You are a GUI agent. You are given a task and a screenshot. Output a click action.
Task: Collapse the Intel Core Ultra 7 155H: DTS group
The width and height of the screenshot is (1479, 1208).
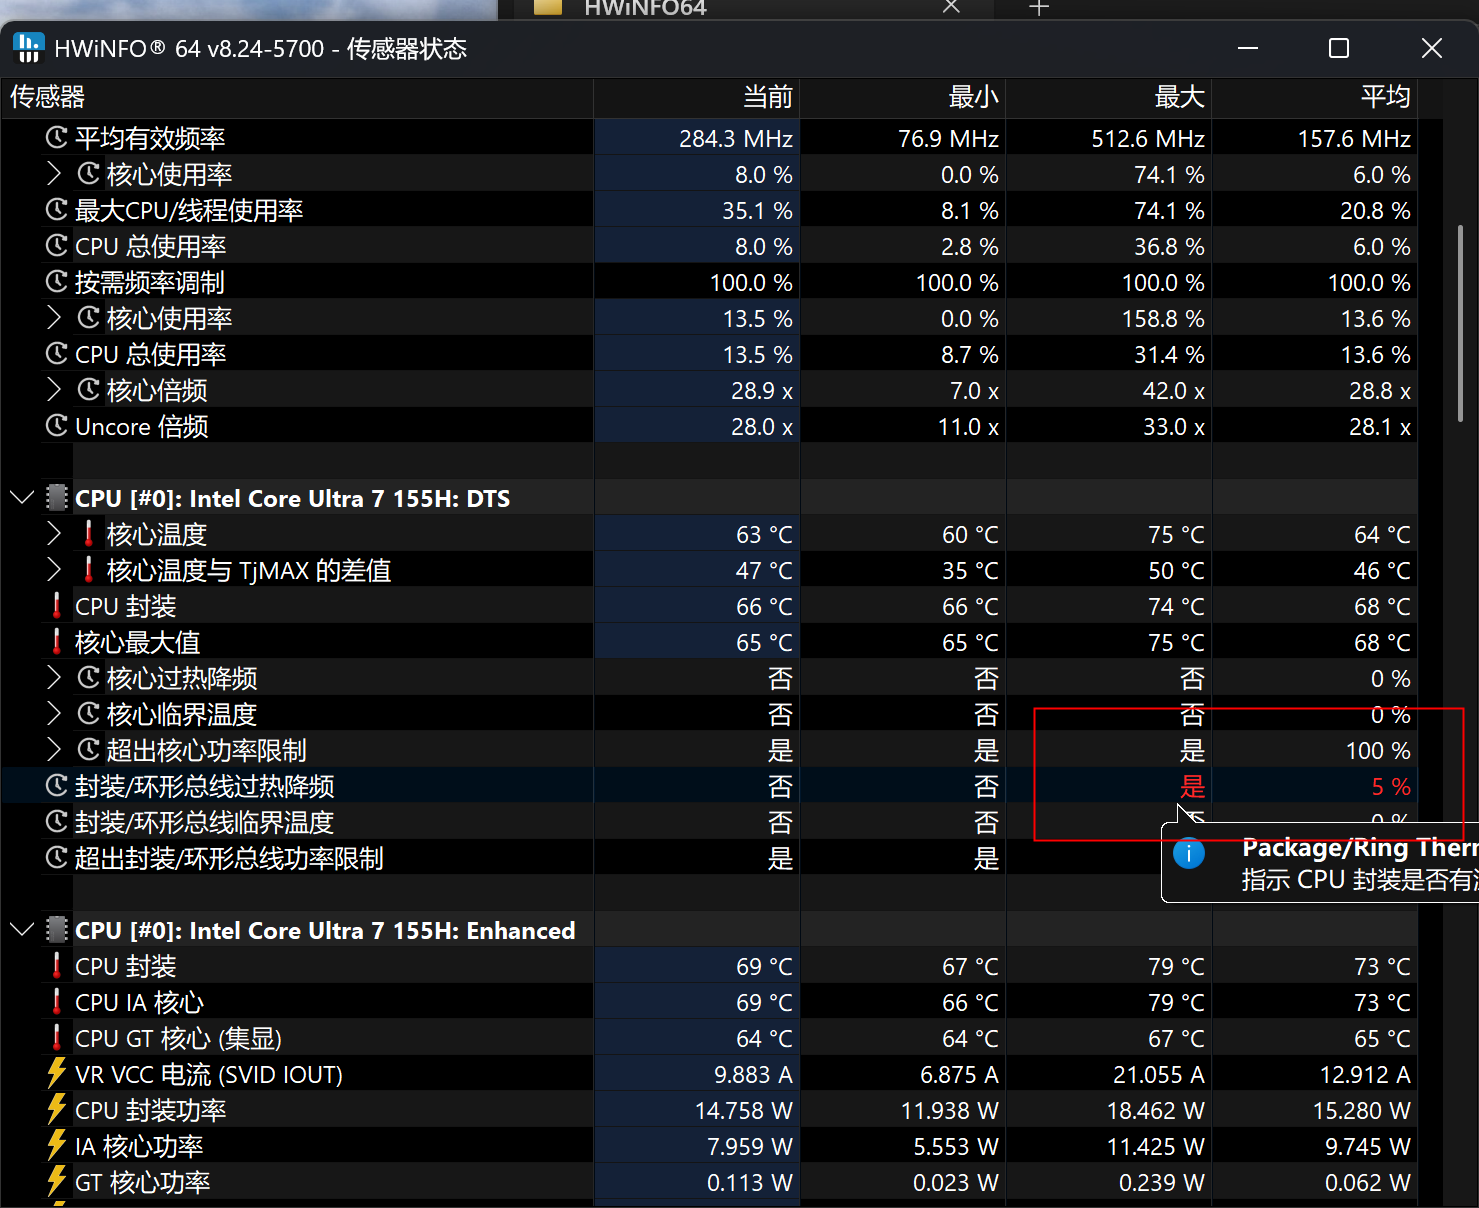[22, 498]
